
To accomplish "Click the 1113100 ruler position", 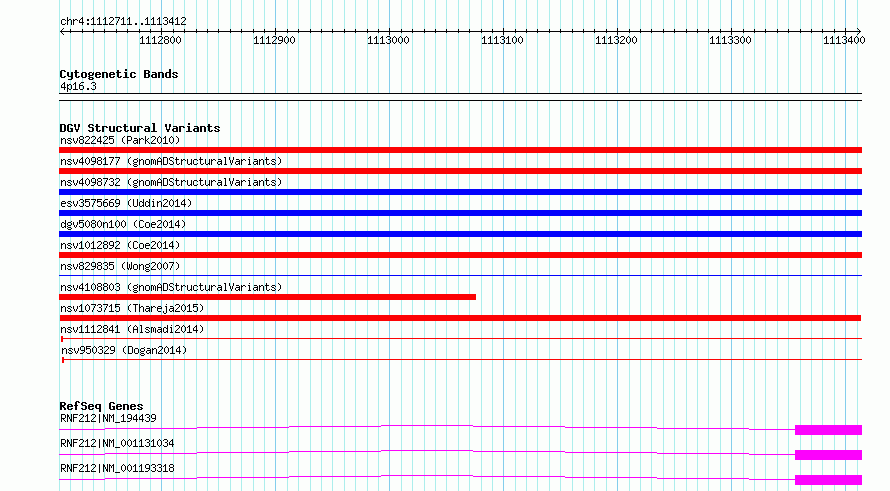I will [502, 40].
